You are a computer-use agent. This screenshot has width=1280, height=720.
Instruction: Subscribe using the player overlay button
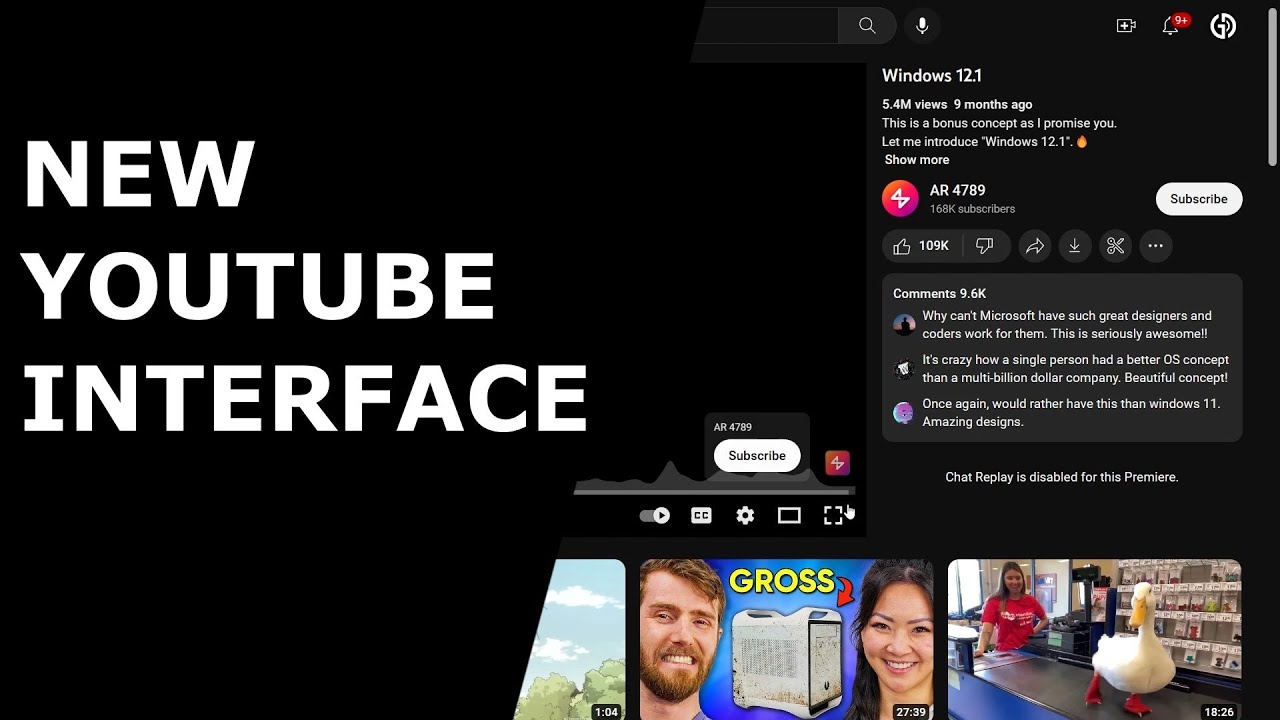[x=757, y=456]
